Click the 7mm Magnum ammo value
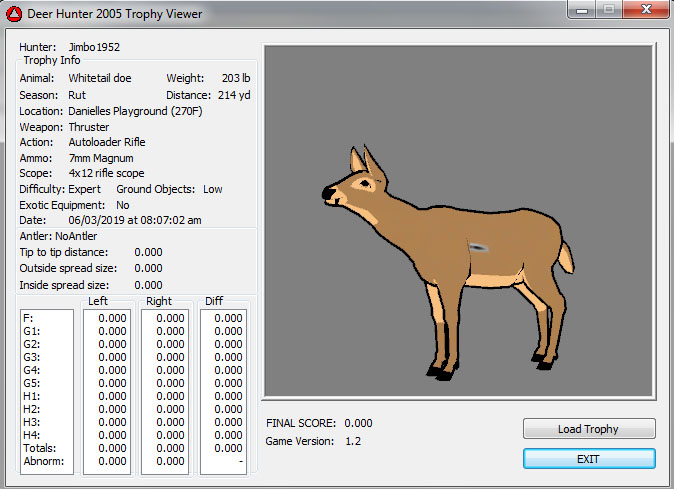Viewport: 674px width, 489px height. click(101, 158)
